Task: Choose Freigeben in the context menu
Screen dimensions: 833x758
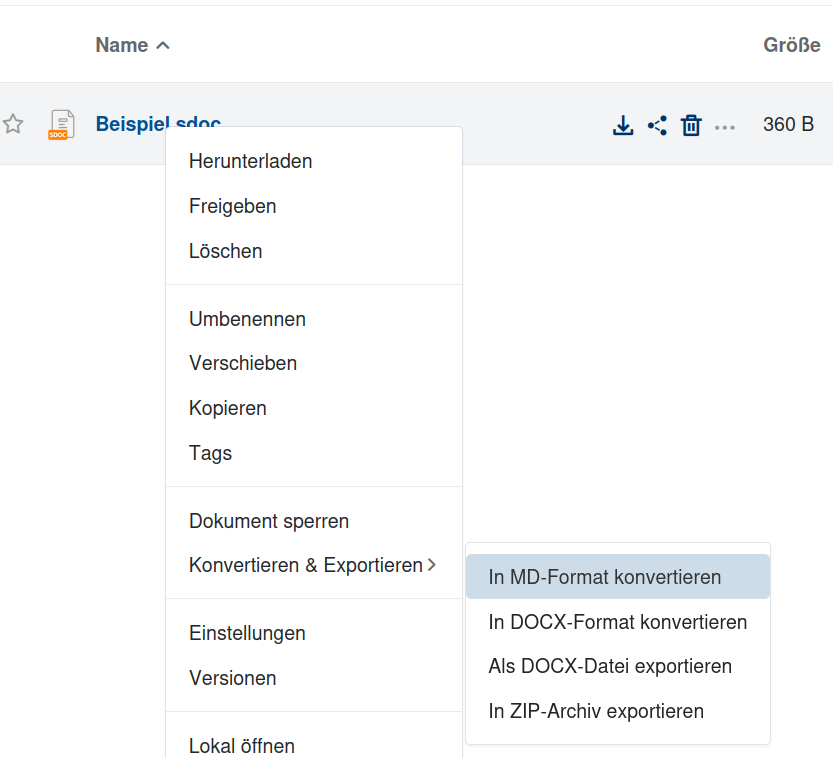Action: [x=232, y=206]
